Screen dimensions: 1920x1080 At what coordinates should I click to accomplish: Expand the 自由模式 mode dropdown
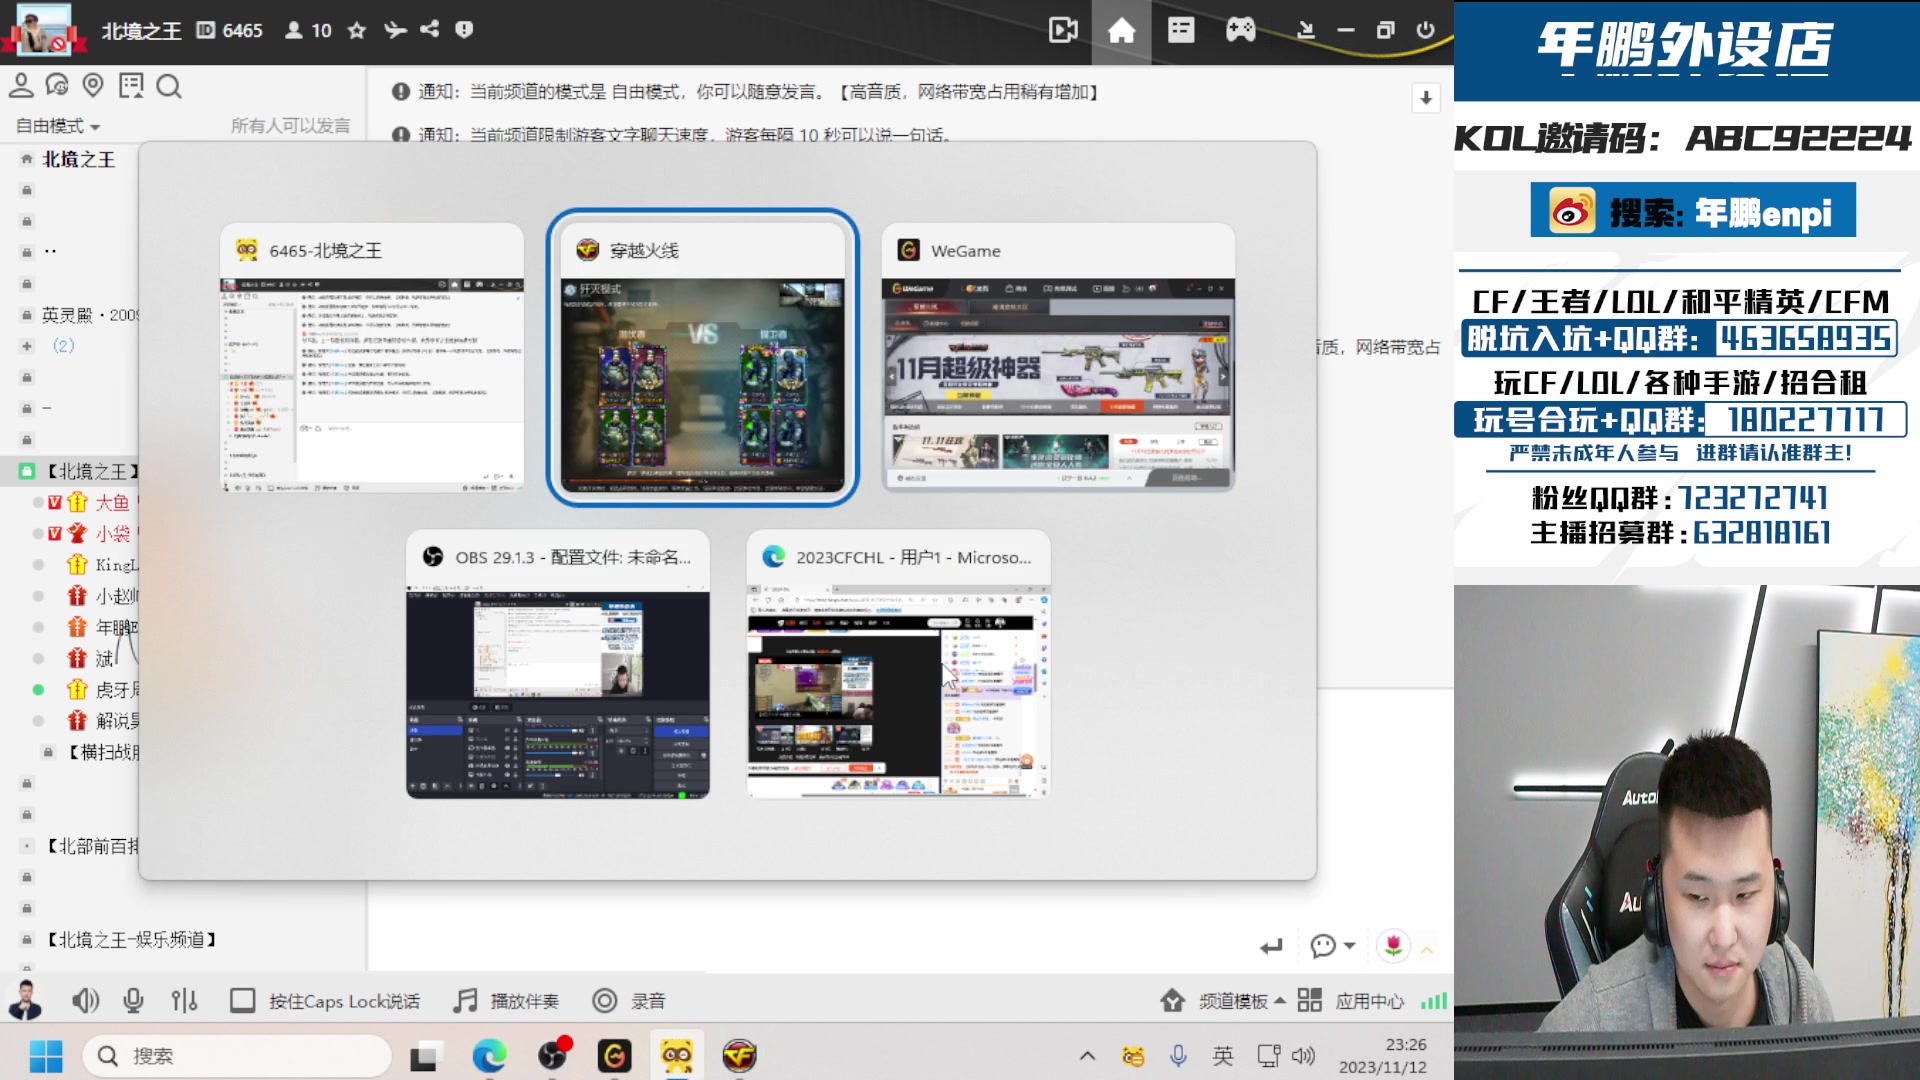[x=58, y=126]
